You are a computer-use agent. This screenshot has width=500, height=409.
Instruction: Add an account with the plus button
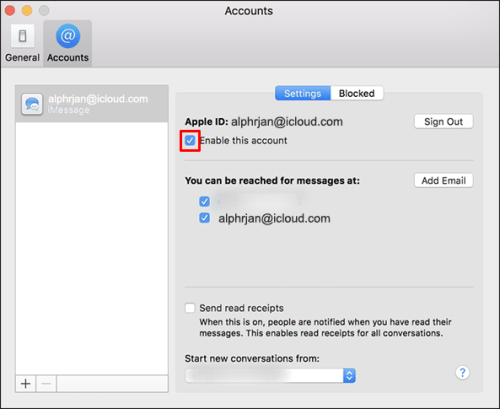(26, 384)
